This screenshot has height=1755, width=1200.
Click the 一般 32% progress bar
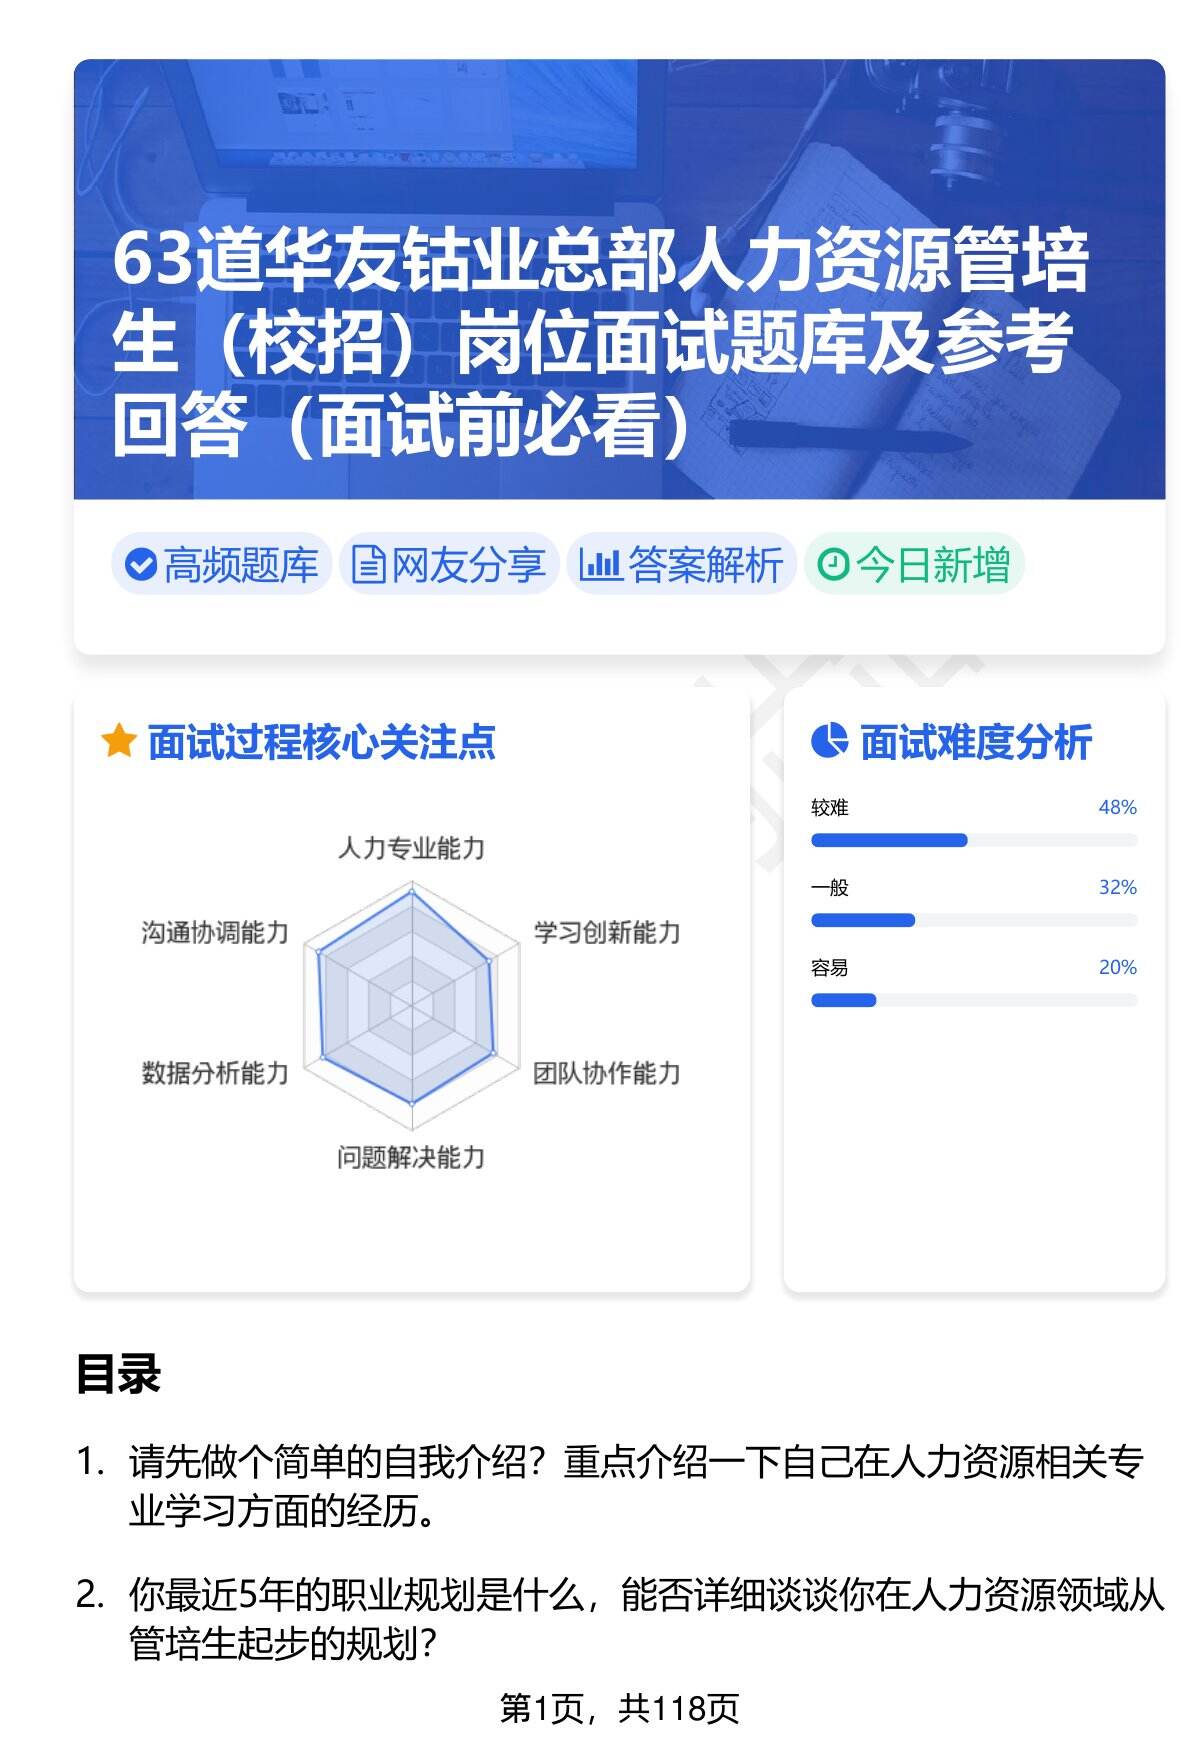973,920
